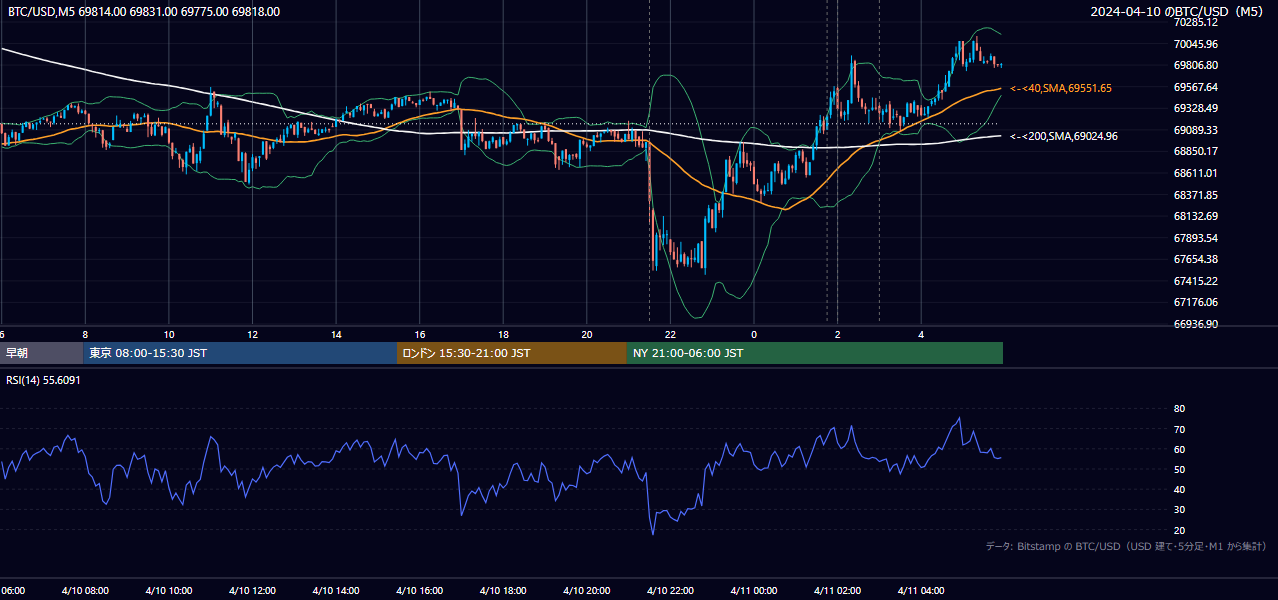Click hour label 14 under the candlestick chart

336,334
